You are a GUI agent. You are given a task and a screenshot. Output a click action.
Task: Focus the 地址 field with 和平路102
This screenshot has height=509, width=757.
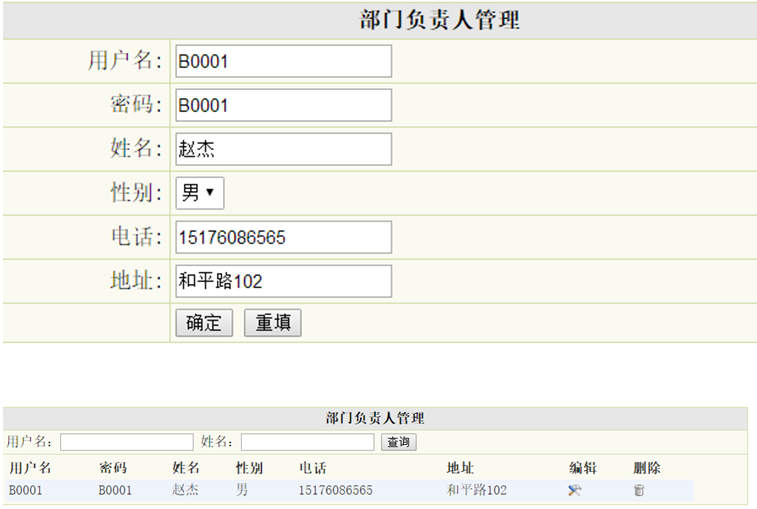pyautogui.click(x=283, y=281)
